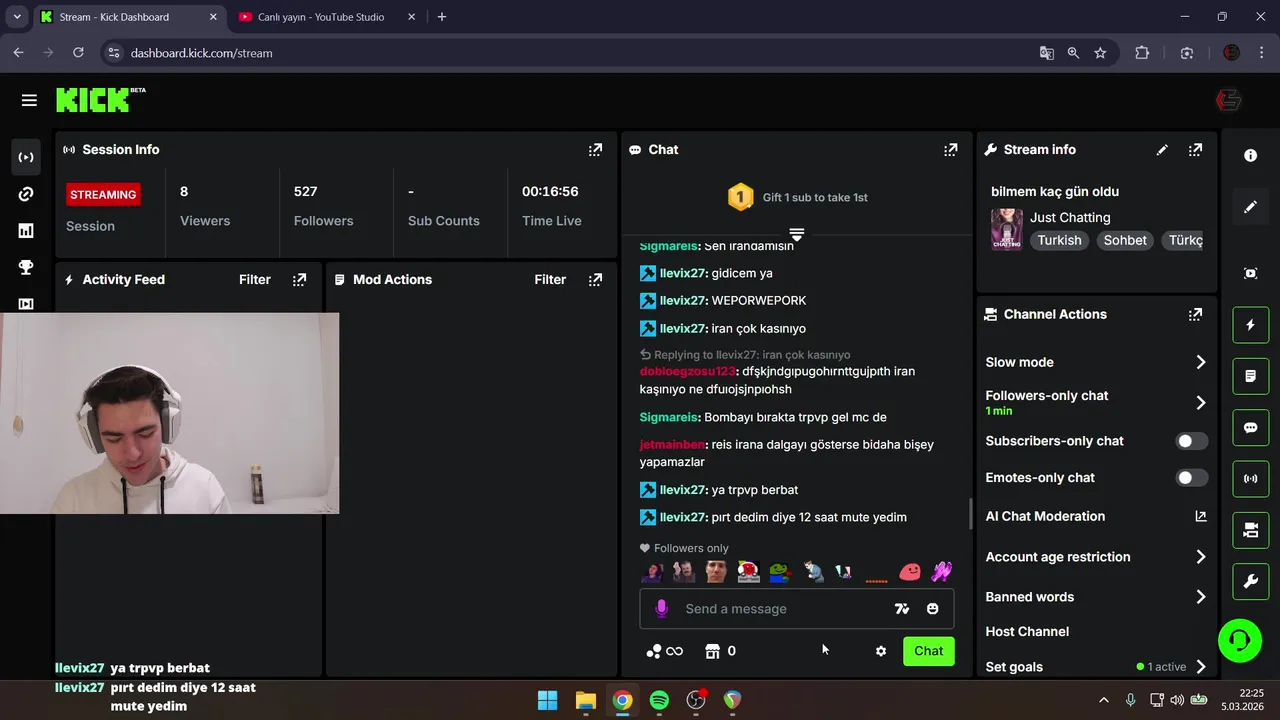
Task: Open the Windows Start menu
Action: point(548,700)
